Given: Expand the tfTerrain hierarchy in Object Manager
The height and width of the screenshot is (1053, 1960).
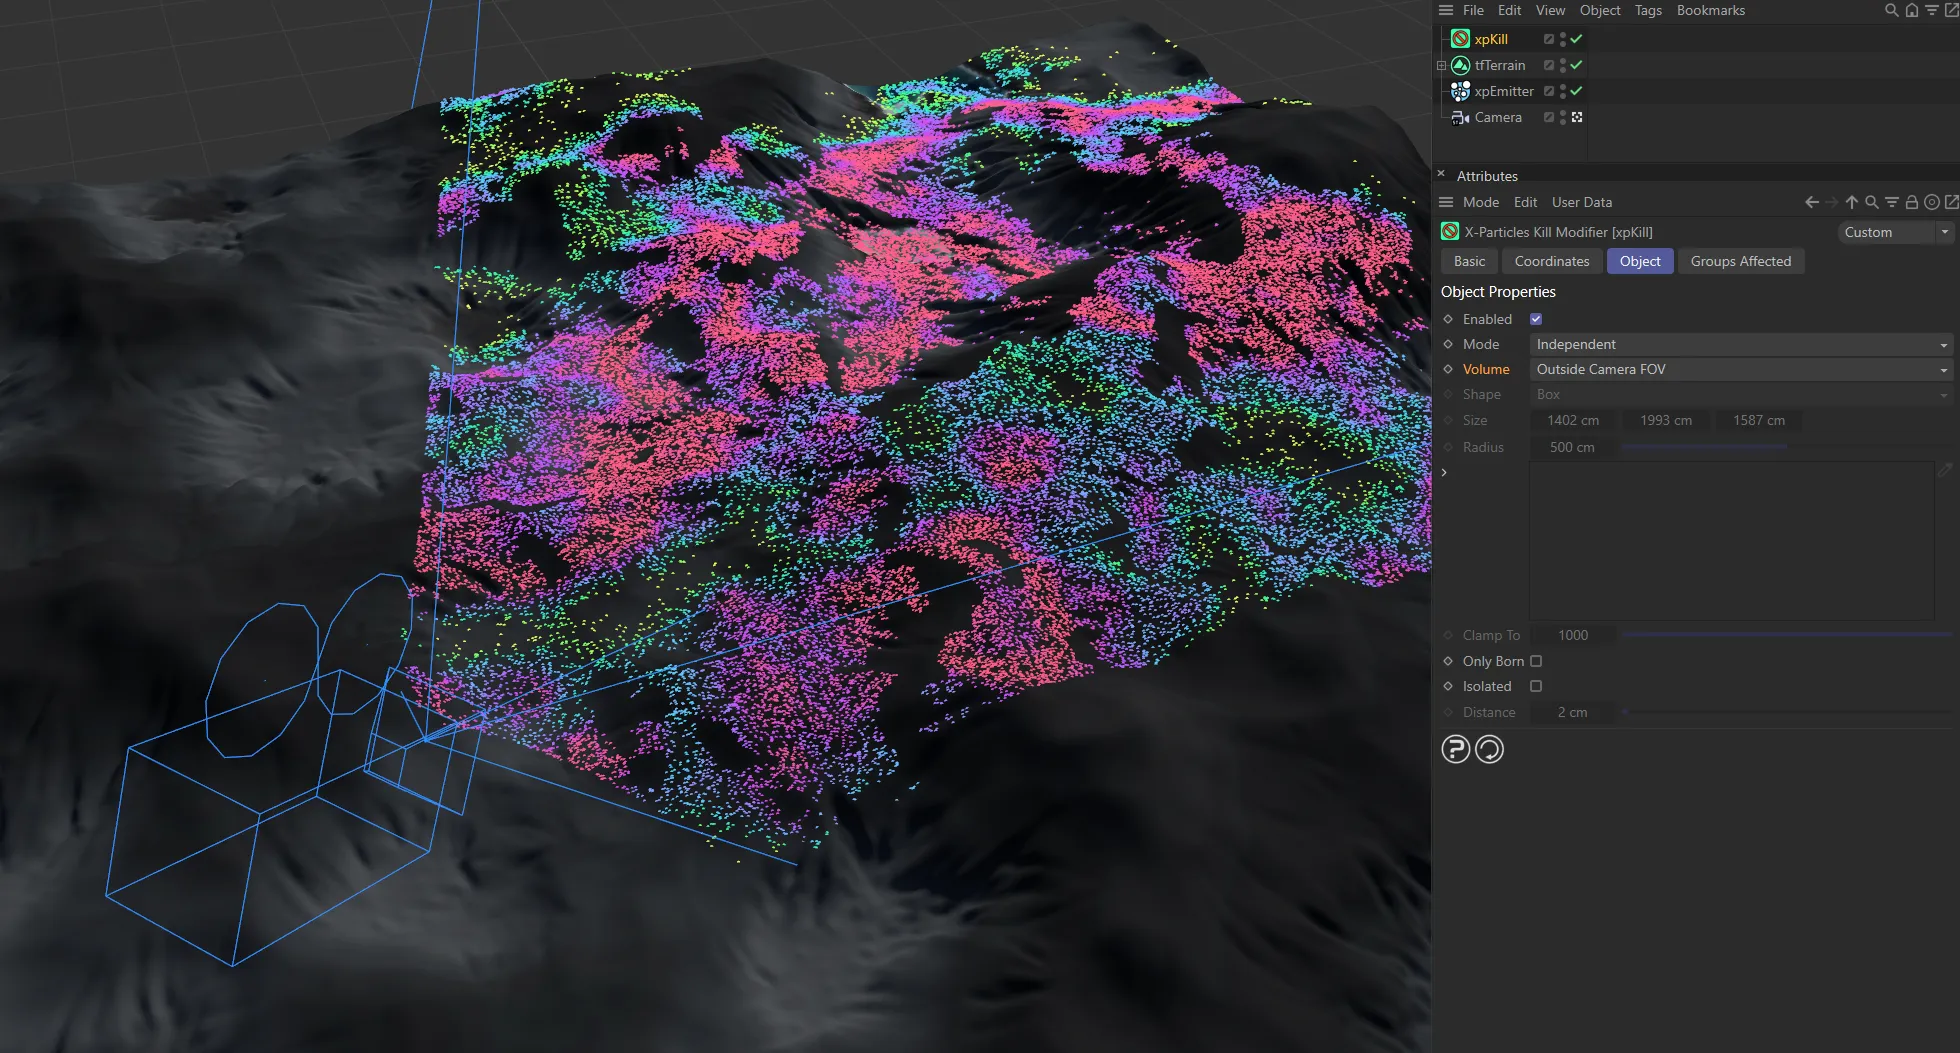Looking at the screenshot, I should tap(1441, 65).
